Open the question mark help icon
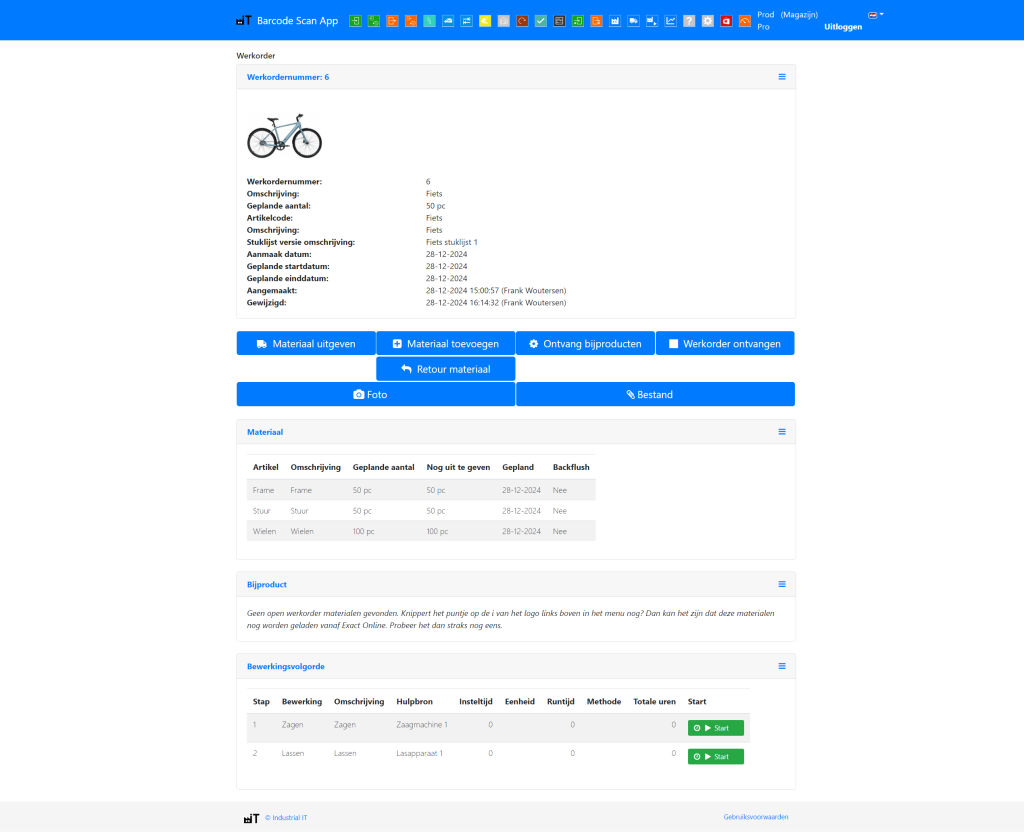1024x833 pixels. [688, 20]
